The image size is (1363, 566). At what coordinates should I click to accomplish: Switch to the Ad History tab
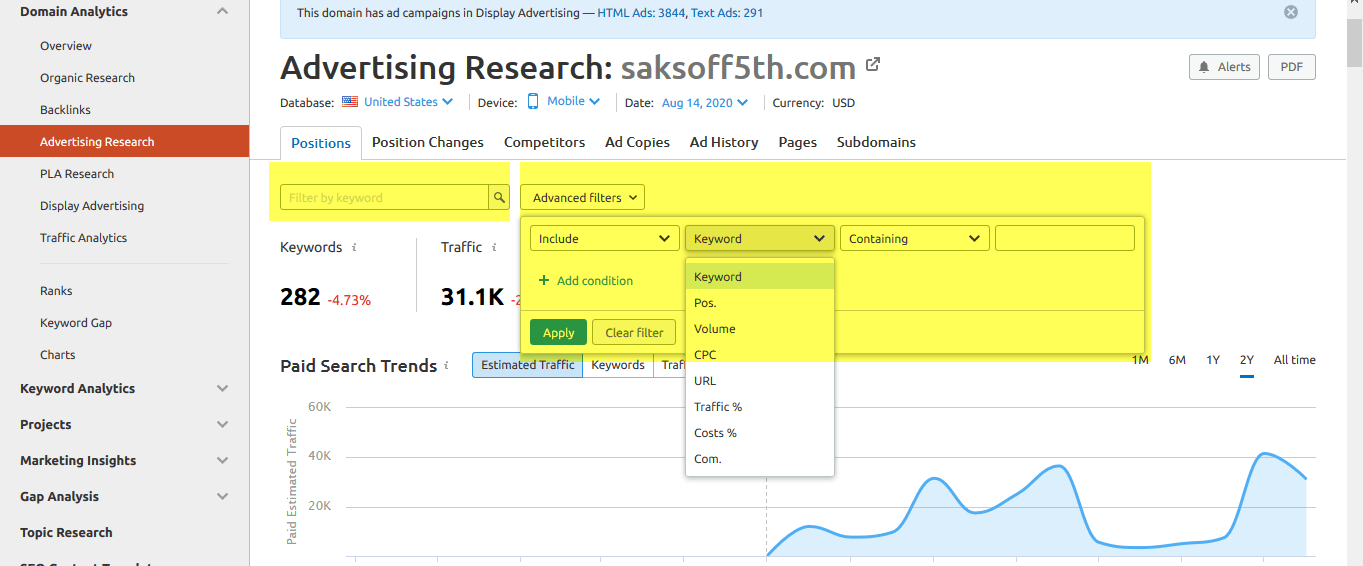click(x=724, y=142)
